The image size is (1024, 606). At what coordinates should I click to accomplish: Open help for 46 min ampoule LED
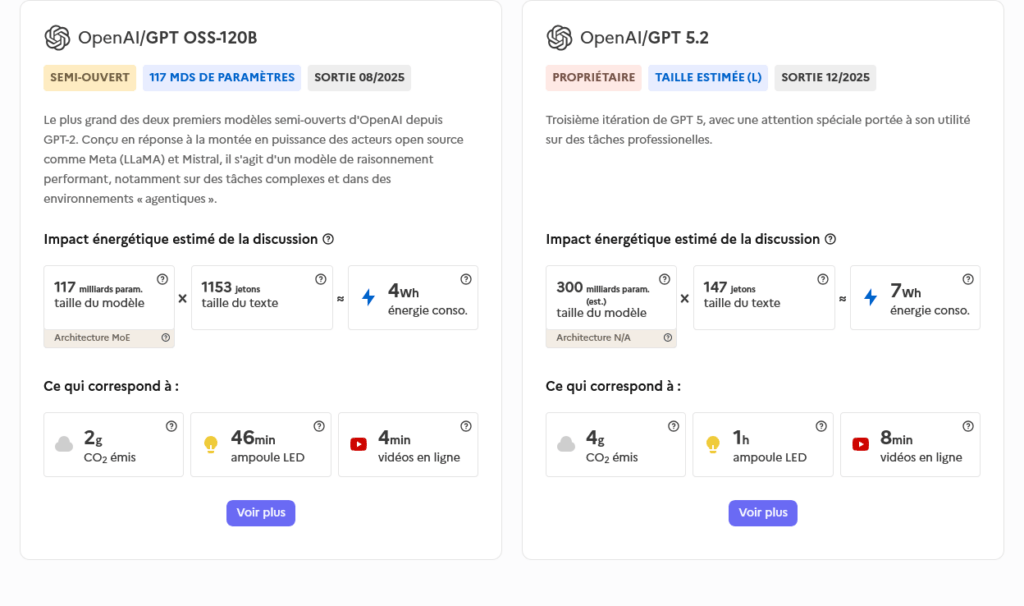coord(319,426)
